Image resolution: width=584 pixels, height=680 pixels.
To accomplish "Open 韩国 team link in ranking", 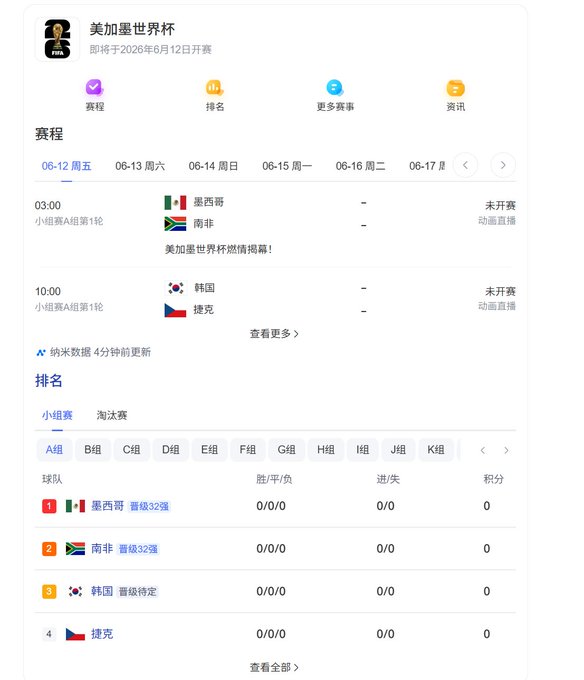I will 102,591.
